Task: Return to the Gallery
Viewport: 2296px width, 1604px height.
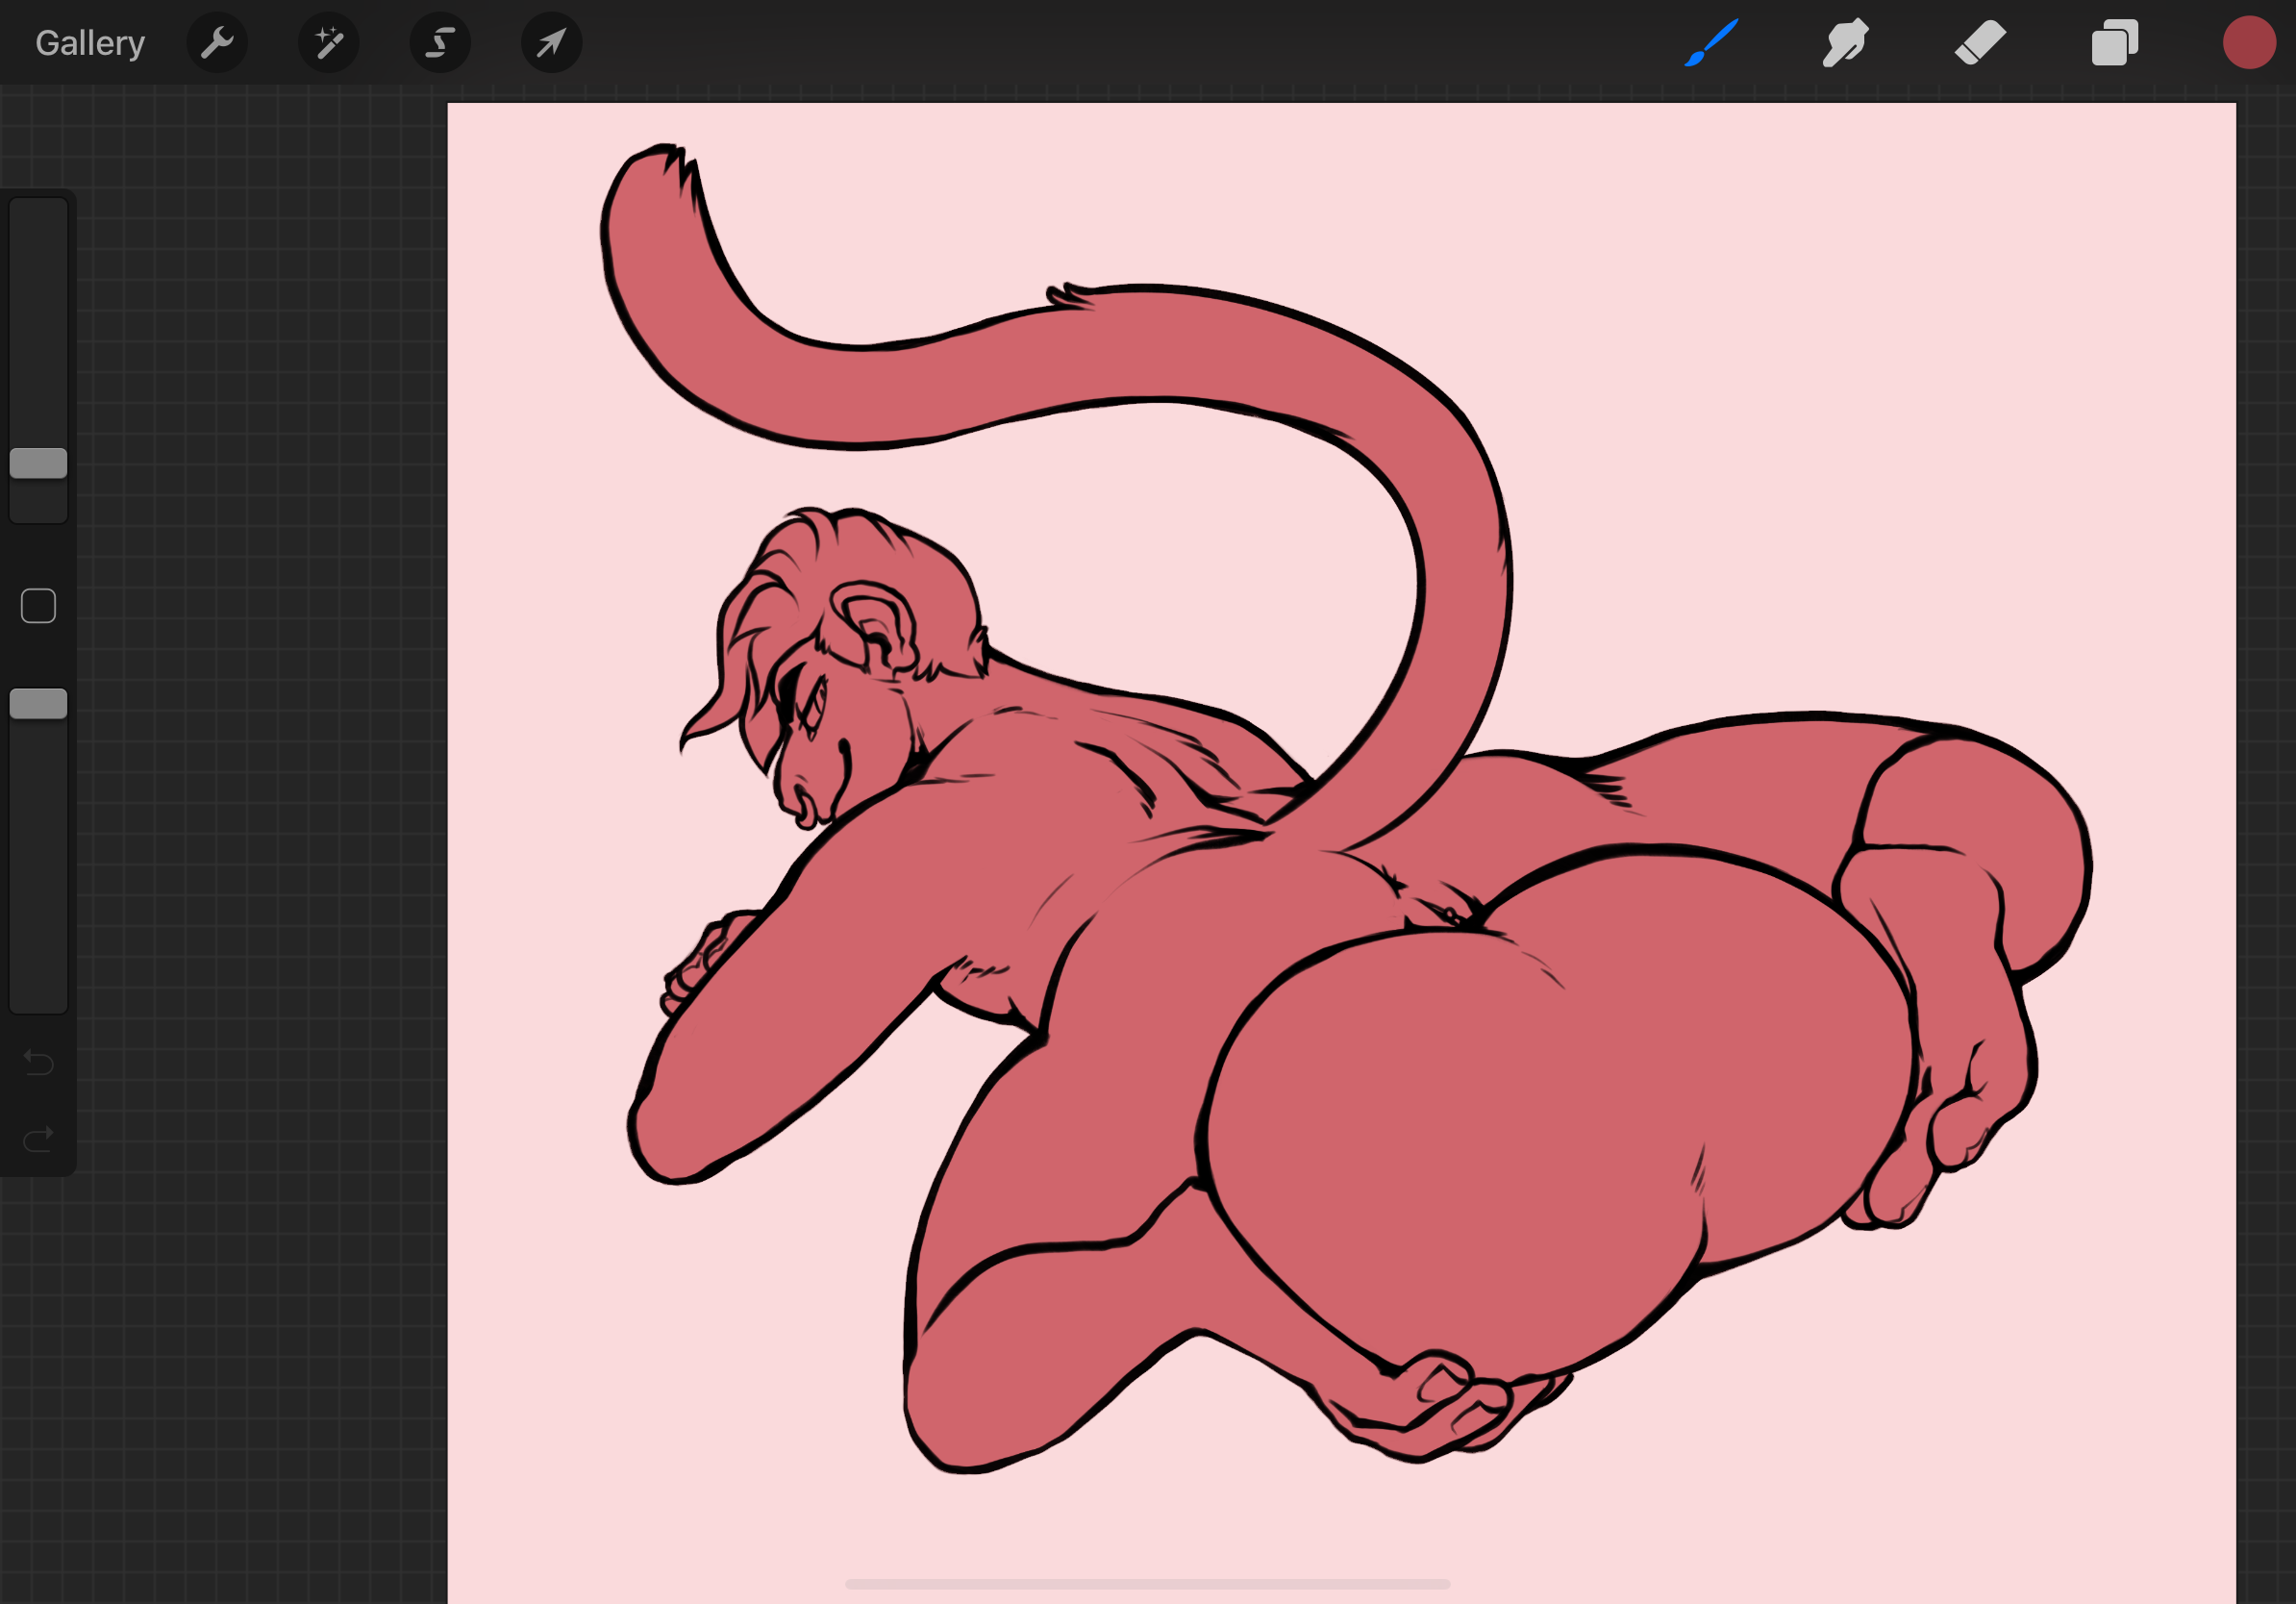Action: [x=90, y=43]
